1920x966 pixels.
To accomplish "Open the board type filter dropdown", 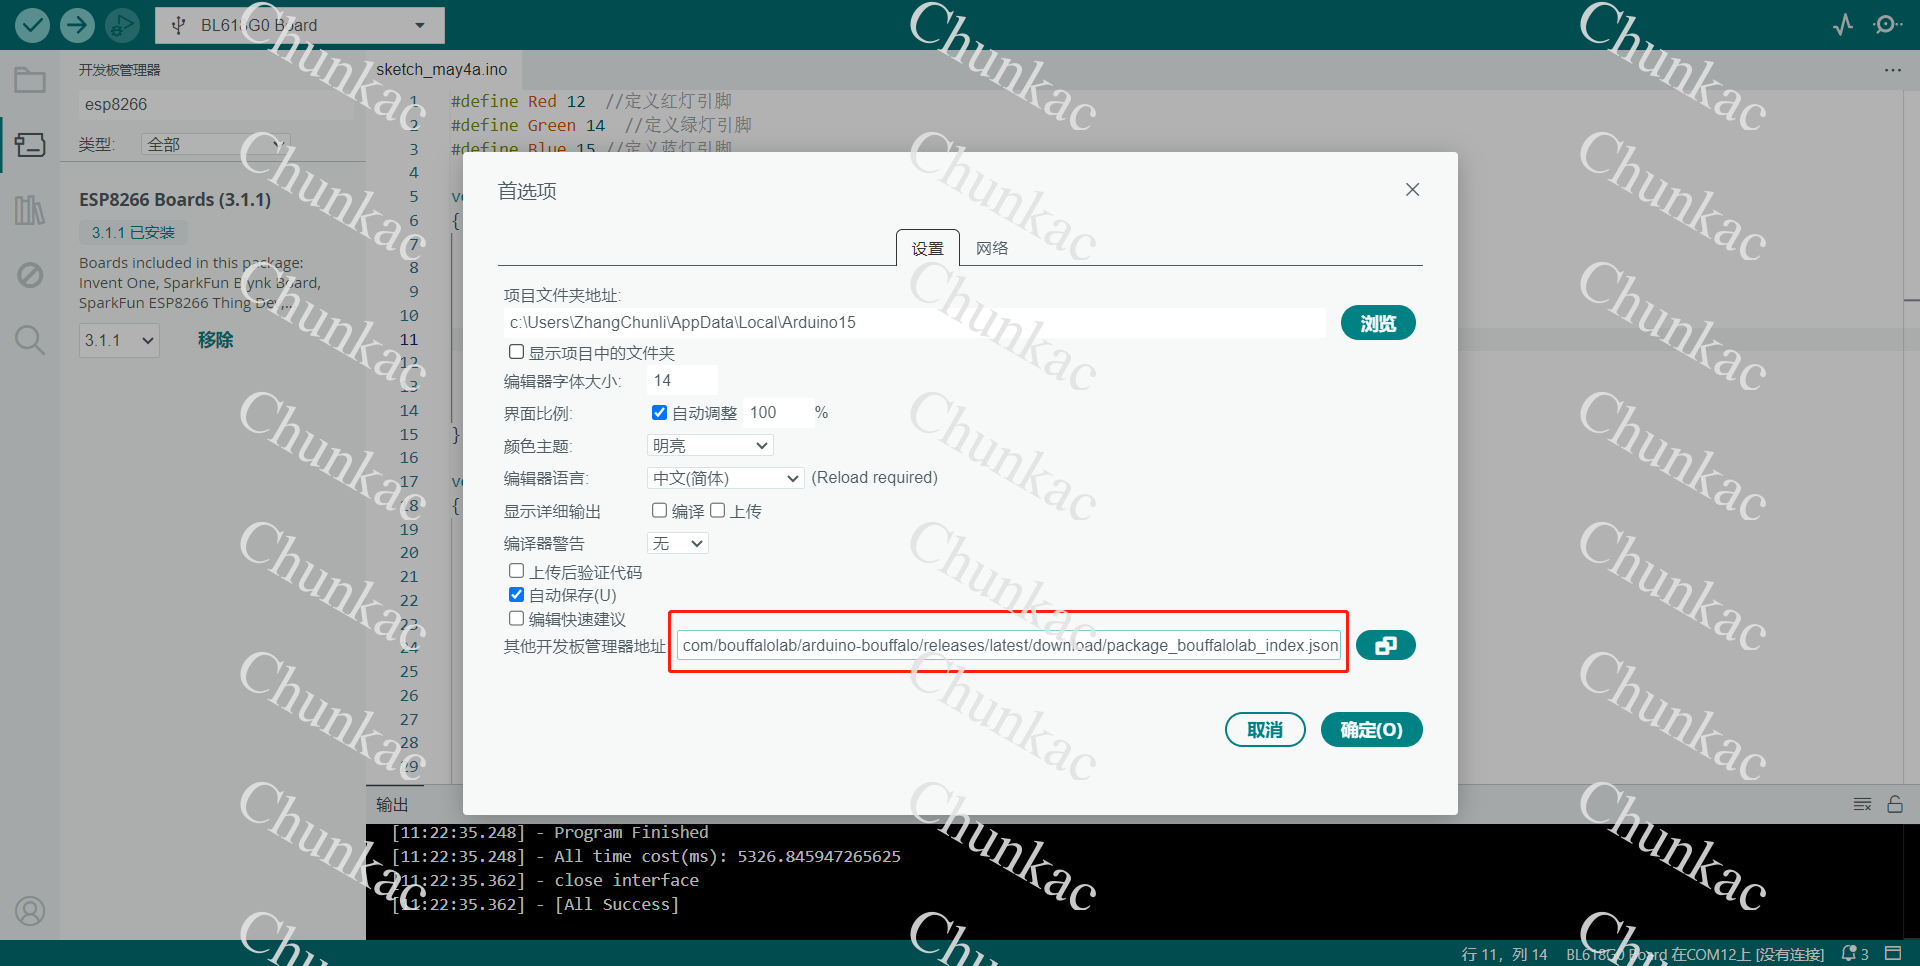I will [x=215, y=144].
